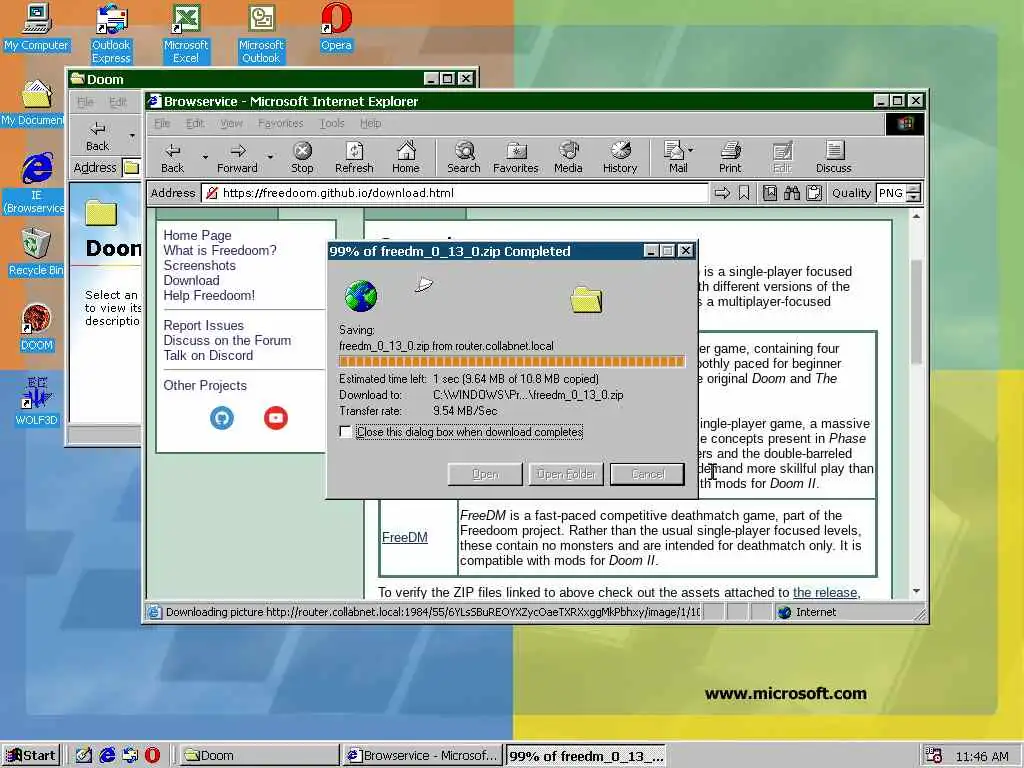This screenshot has height=768, width=1024.
Task: Click 'Report Issues' sidebar link
Action: point(203,325)
